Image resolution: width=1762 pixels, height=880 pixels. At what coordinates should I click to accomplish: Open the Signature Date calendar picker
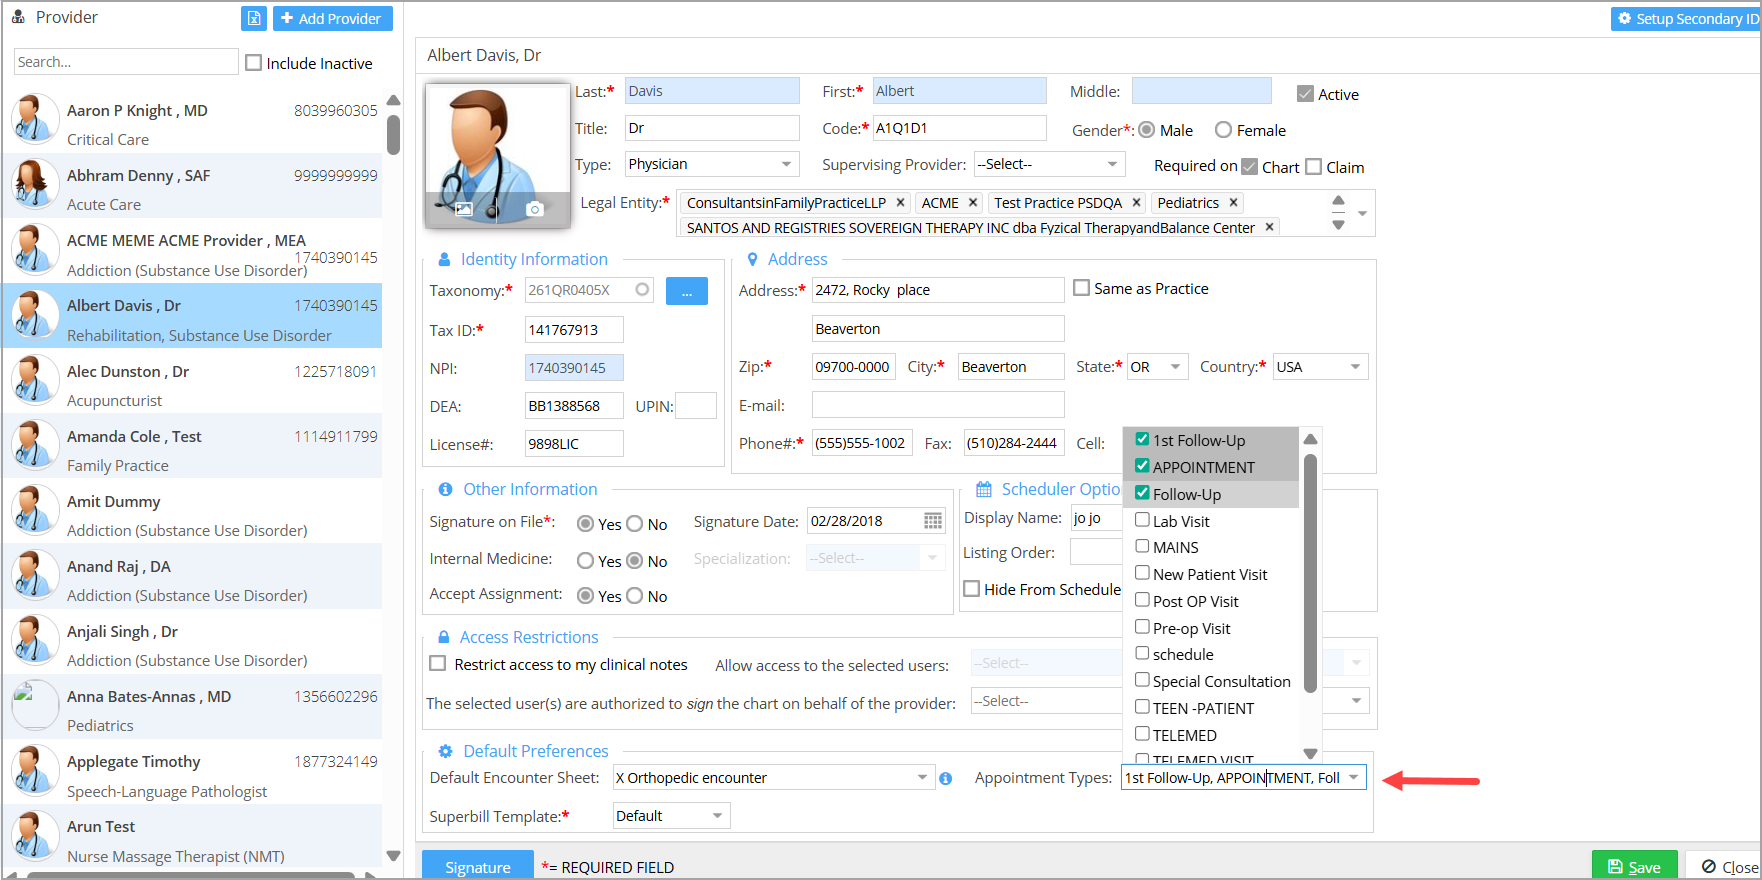[x=932, y=521]
